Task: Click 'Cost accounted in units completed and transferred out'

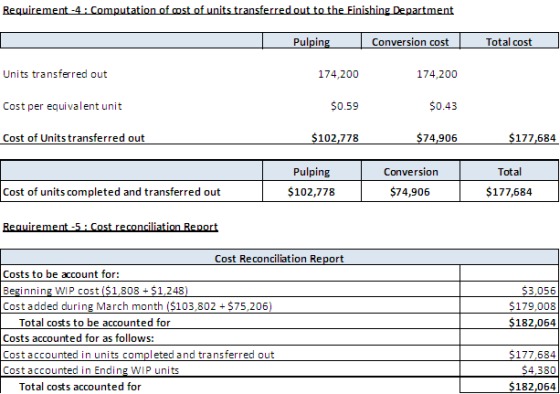Action: coord(138,354)
